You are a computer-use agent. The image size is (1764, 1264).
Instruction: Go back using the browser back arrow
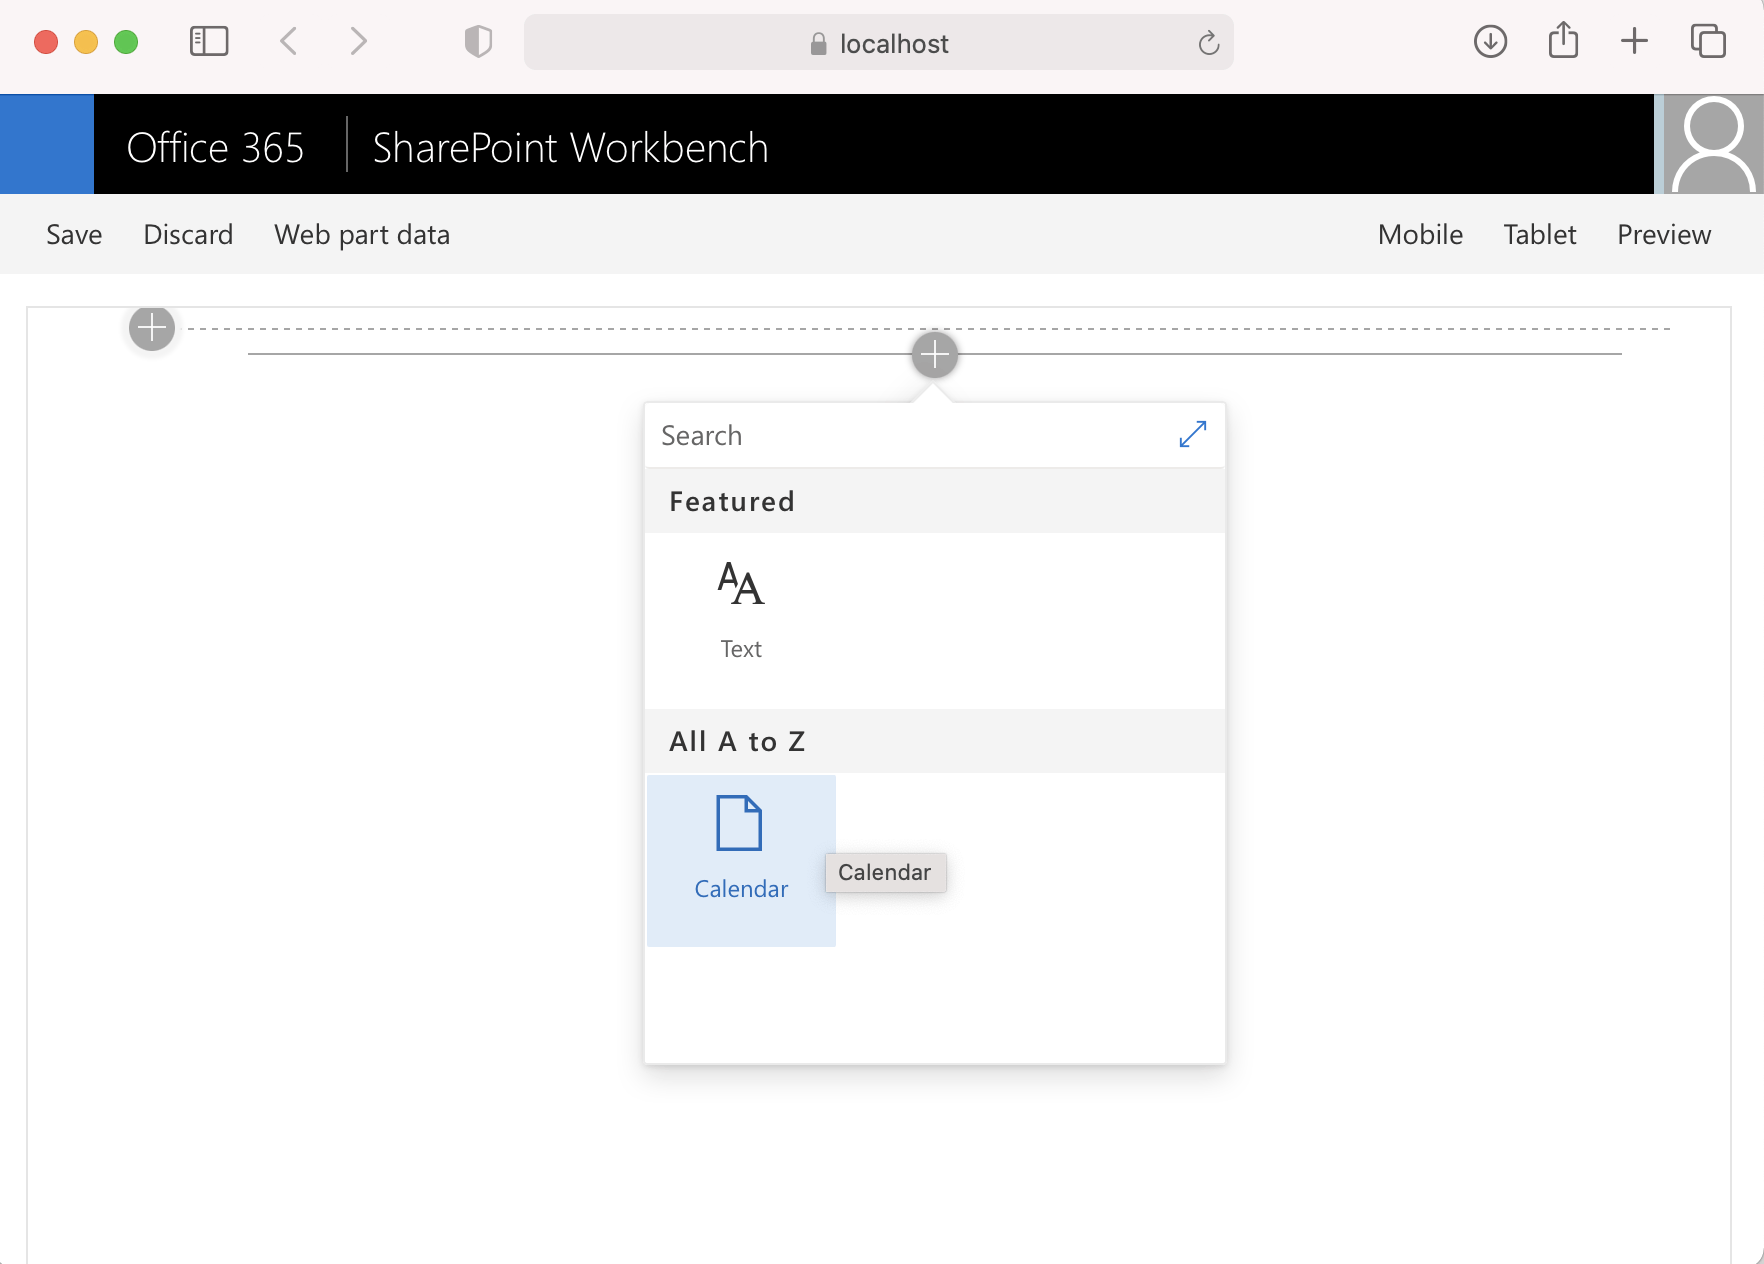point(289,42)
